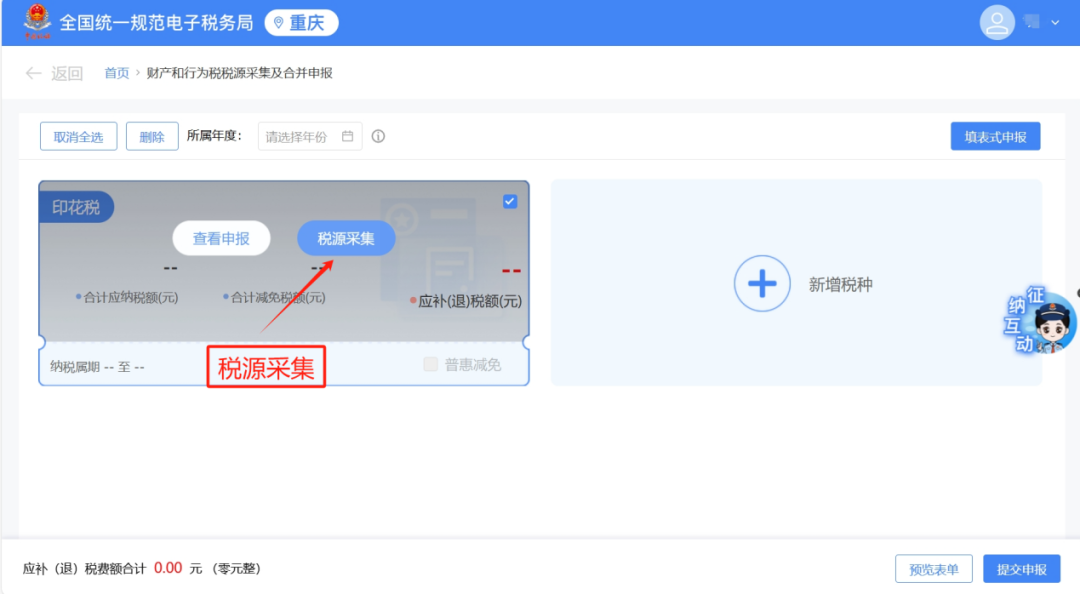Click the 取消全选 button
The width and height of the screenshot is (1080, 594).
79,136
